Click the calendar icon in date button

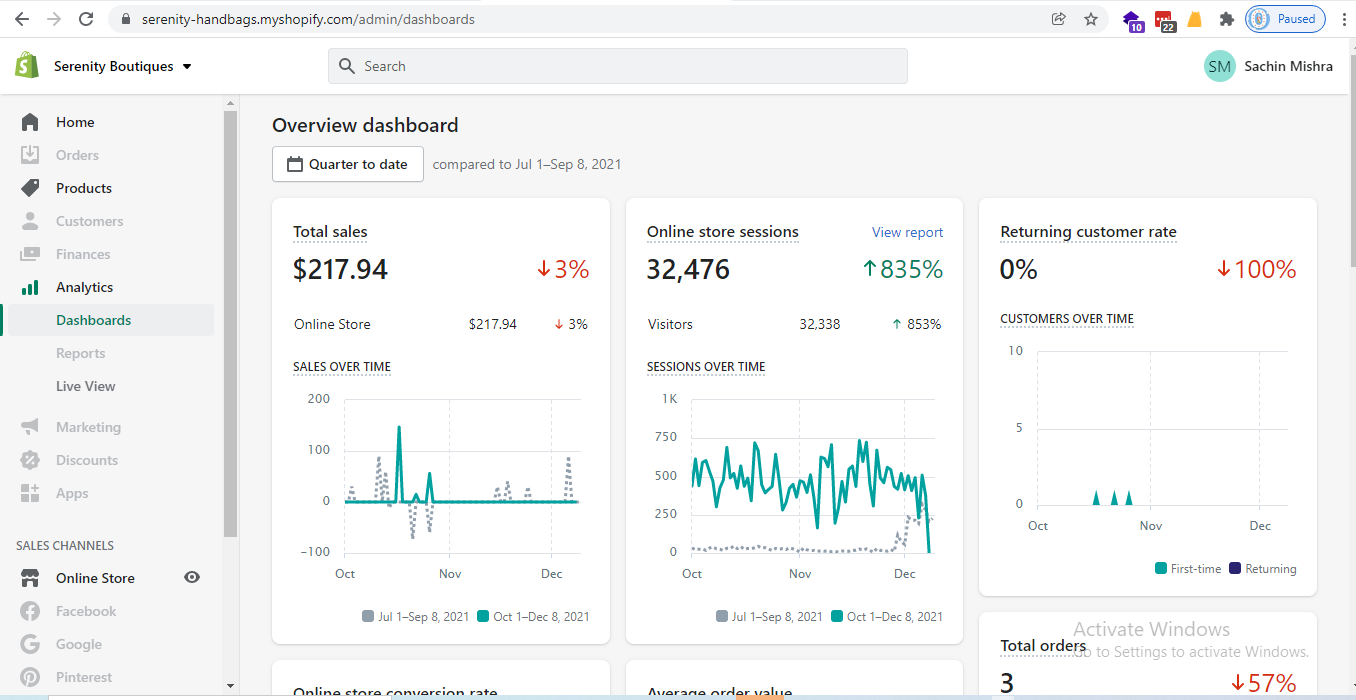point(295,164)
